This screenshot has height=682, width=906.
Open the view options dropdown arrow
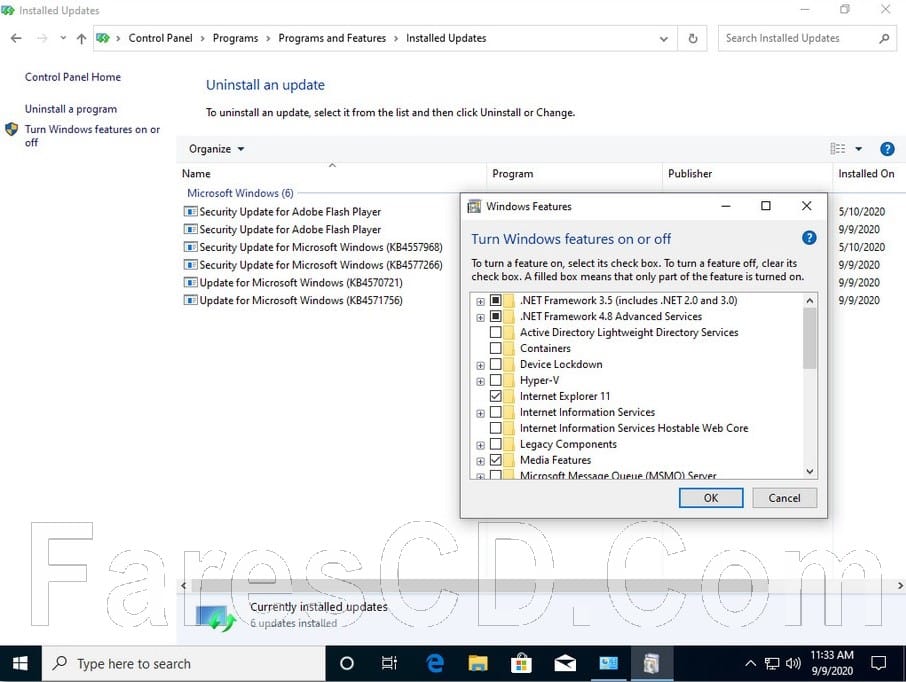(859, 149)
